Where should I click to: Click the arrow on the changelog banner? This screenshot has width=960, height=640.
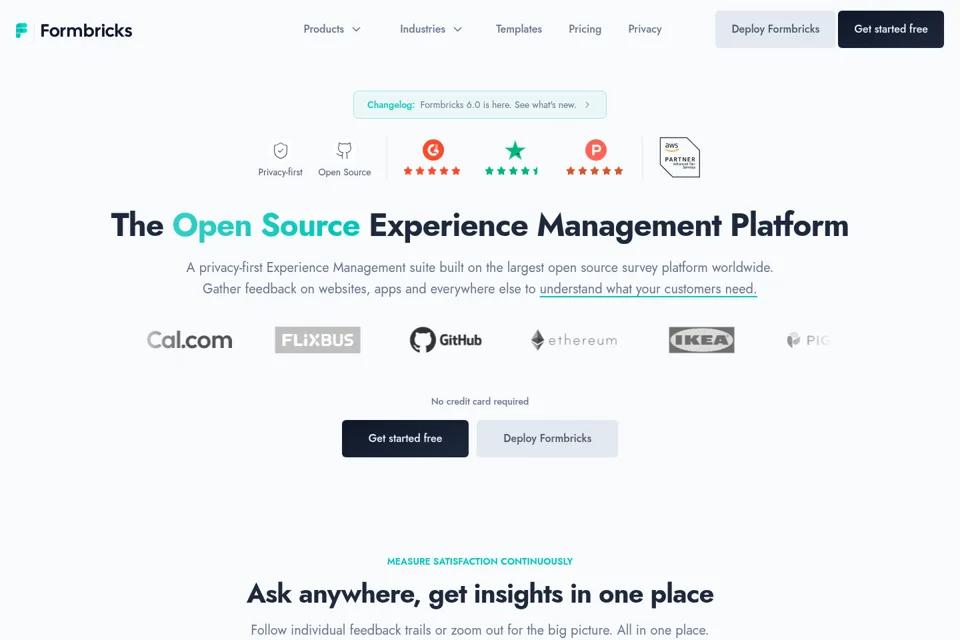point(587,105)
